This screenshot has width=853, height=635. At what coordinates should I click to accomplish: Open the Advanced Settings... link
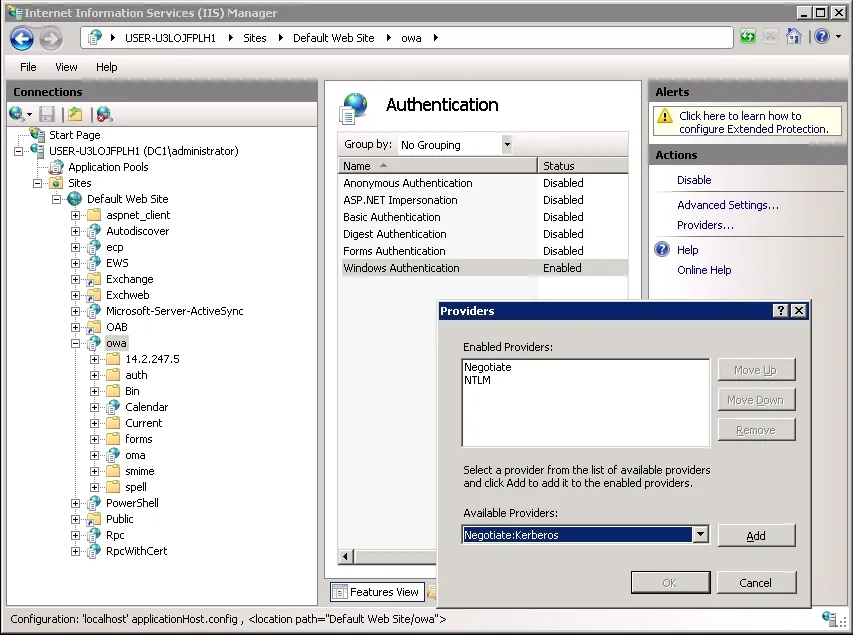[728, 205]
